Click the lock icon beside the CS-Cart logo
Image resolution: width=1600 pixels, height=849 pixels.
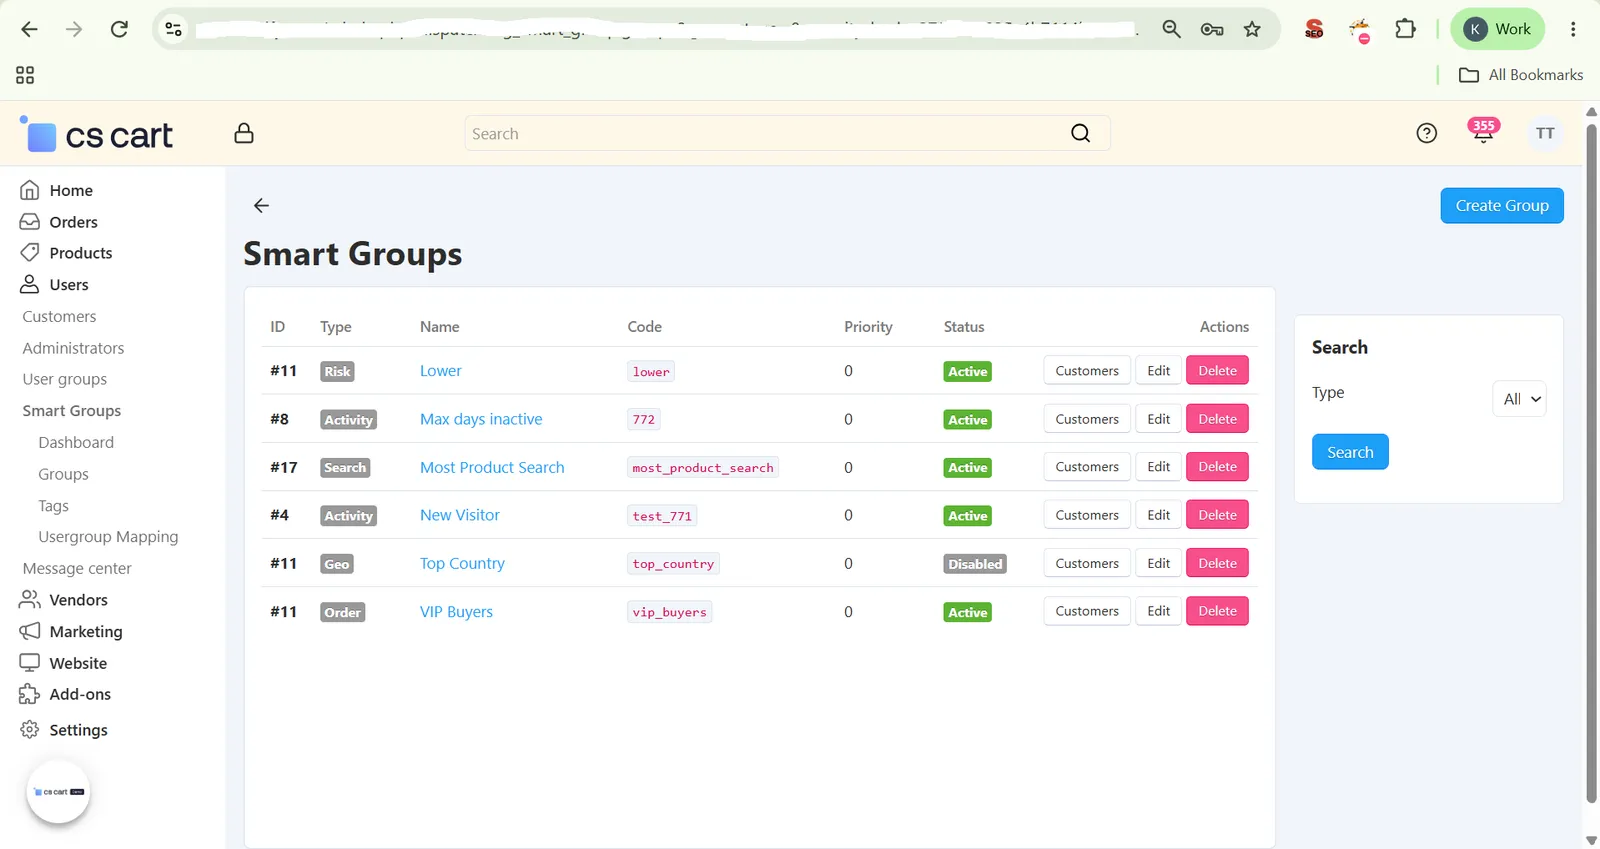tap(244, 133)
